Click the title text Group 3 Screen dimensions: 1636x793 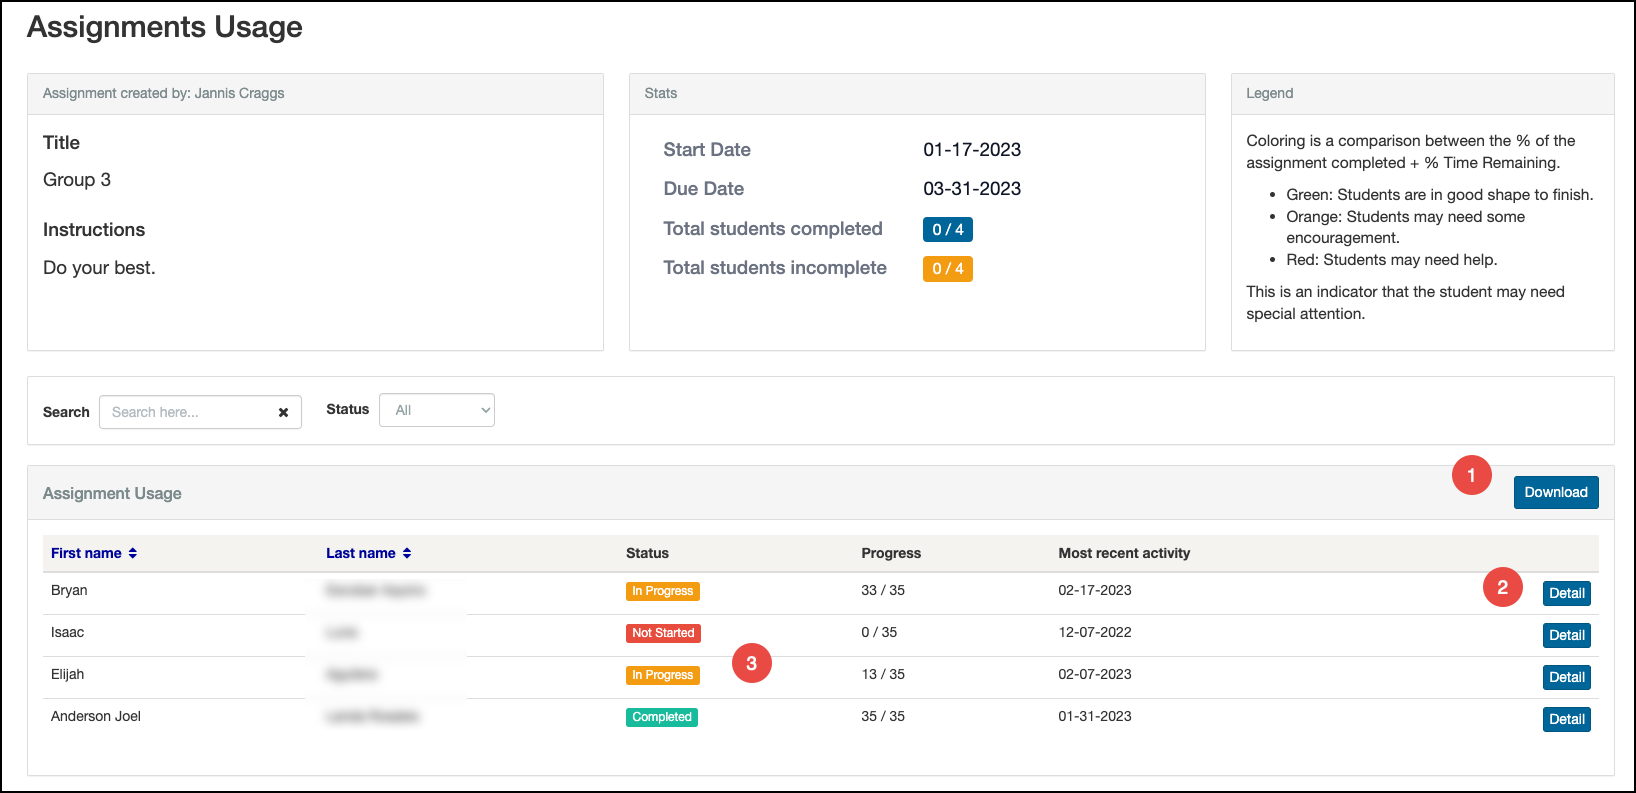pos(77,180)
